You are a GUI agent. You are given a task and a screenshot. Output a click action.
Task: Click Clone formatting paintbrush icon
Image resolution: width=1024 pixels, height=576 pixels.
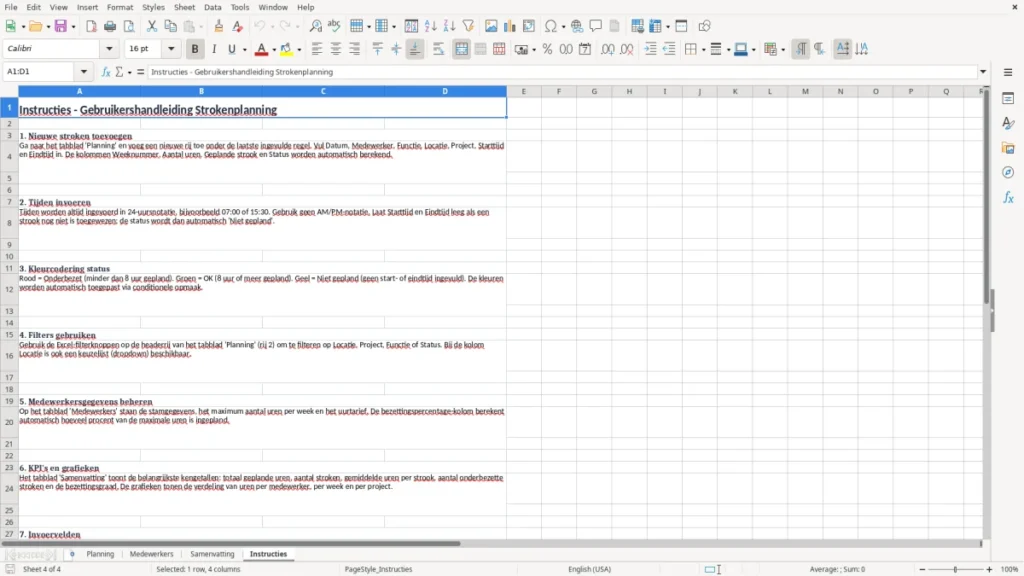click(x=219, y=26)
